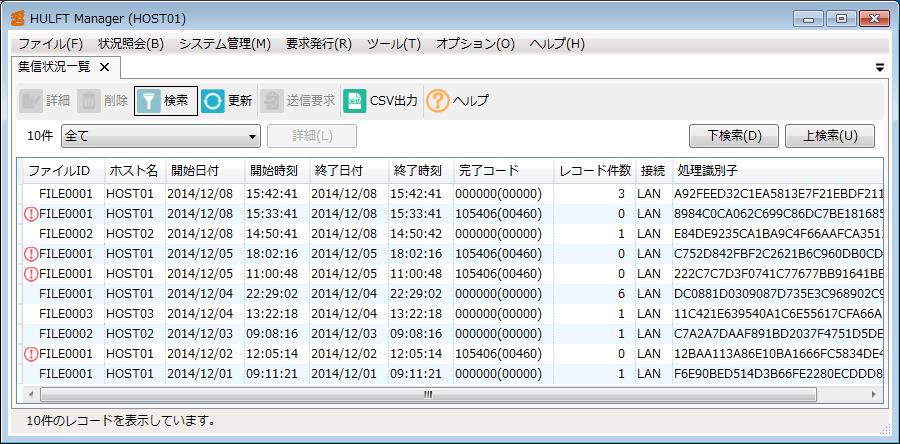Click the HOST03 cell
This screenshot has height=444, width=900.
click(130, 314)
